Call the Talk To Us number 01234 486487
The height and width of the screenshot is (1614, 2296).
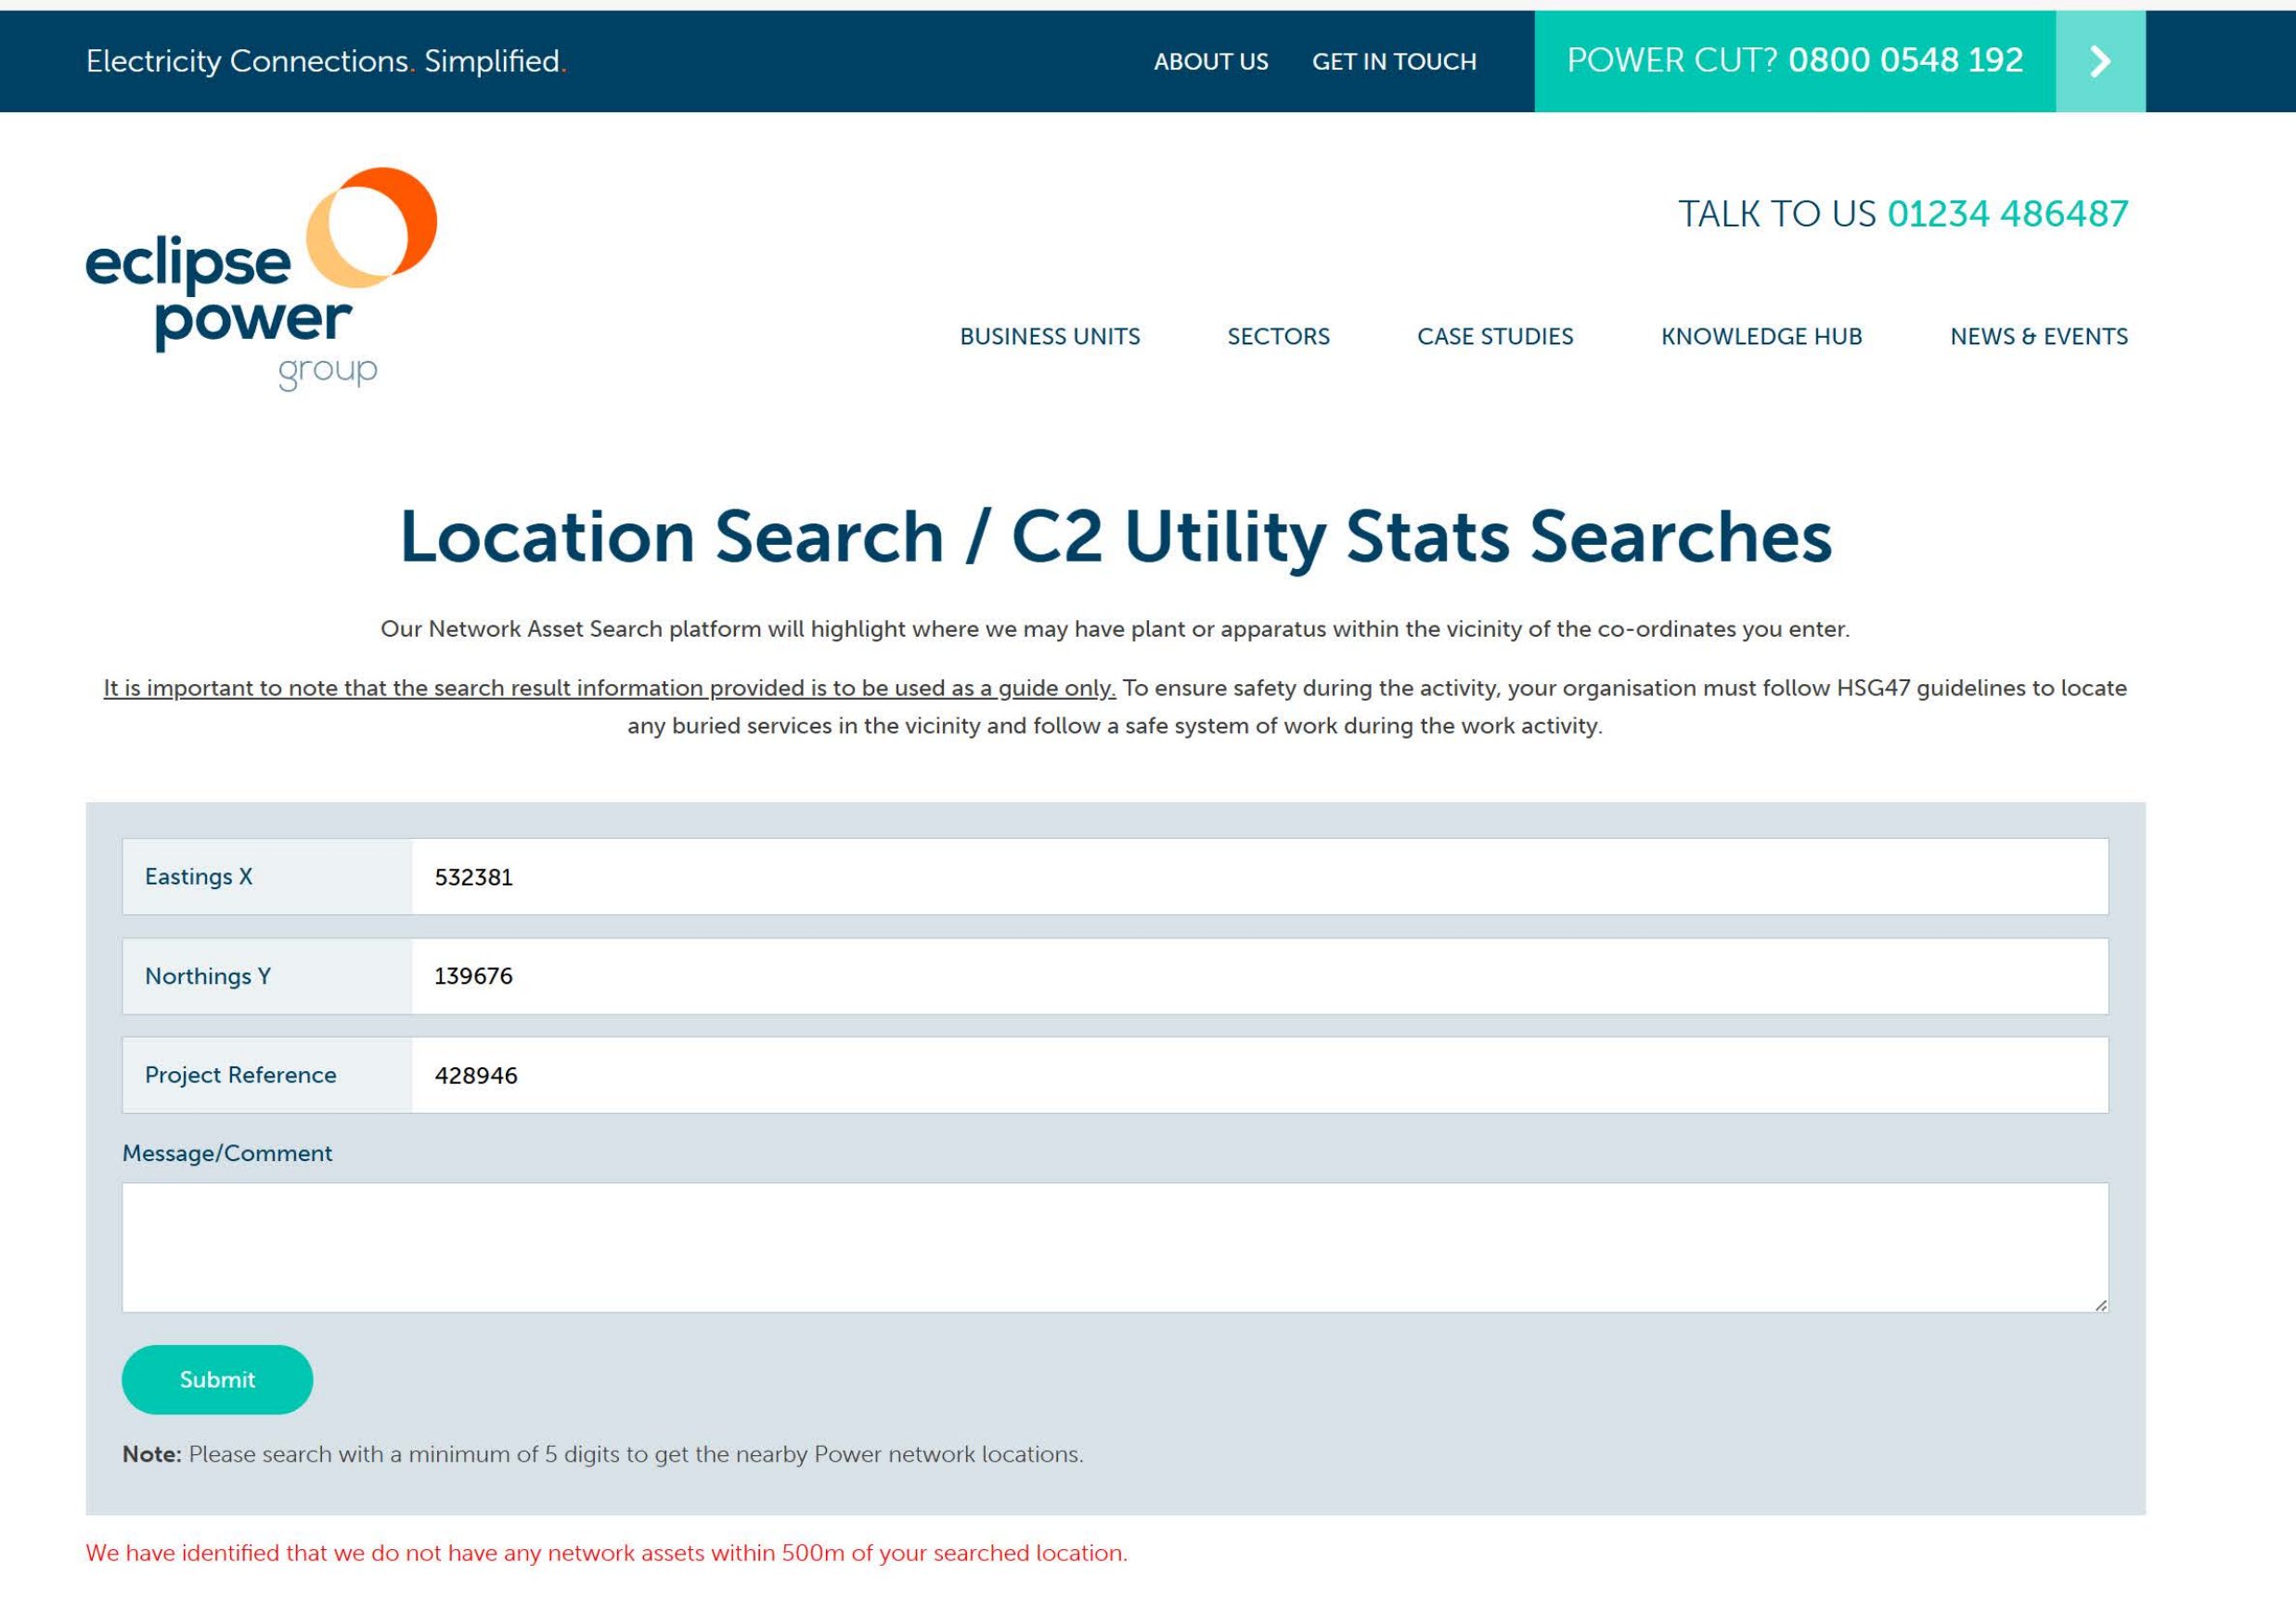pyautogui.click(x=2006, y=214)
